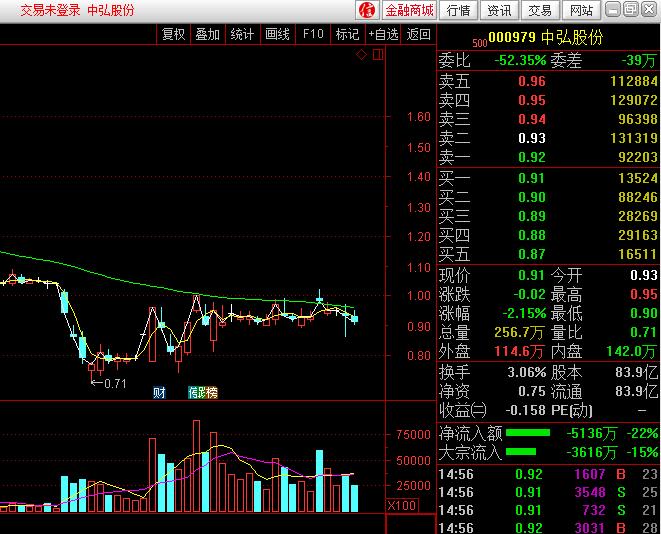This screenshot has width=661, height=534.
Task: Click the F10 company info button
Action: (313, 34)
